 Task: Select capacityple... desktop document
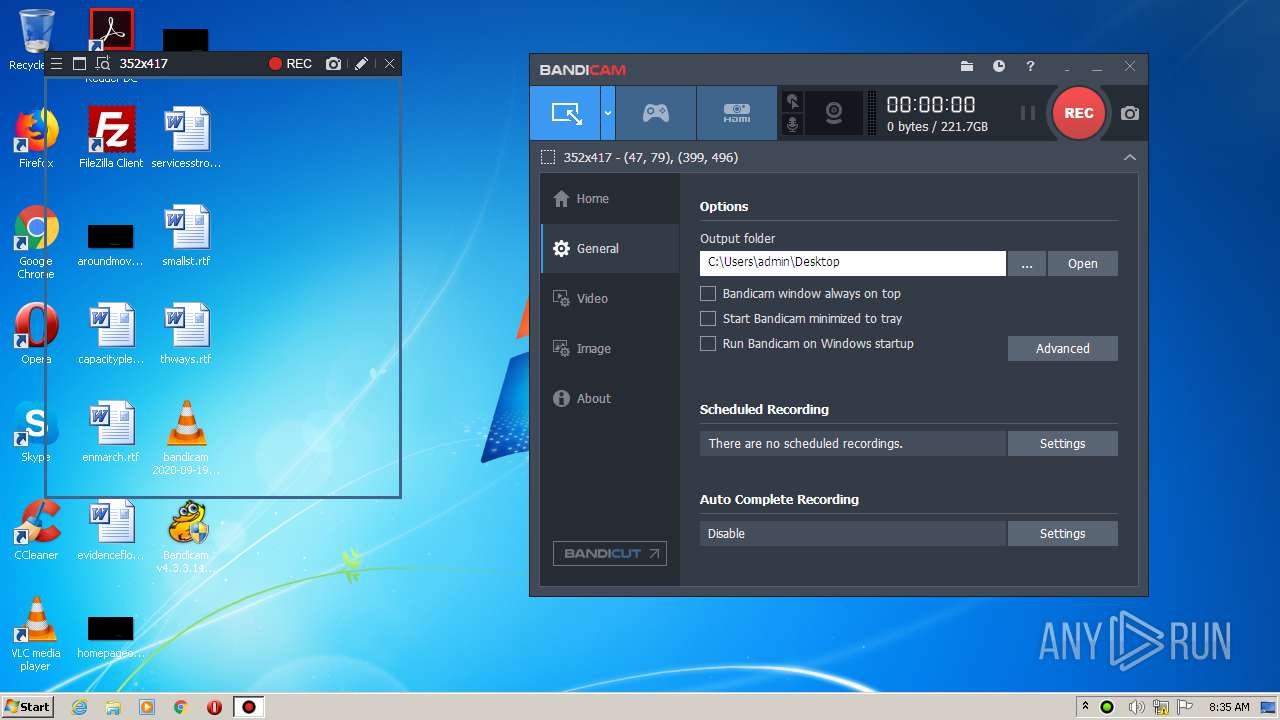coord(111,334)
